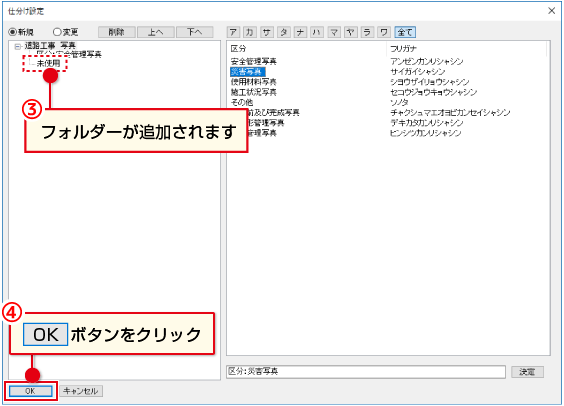
Task: Show all entries with the 全て button
Action: pos(405,32)
